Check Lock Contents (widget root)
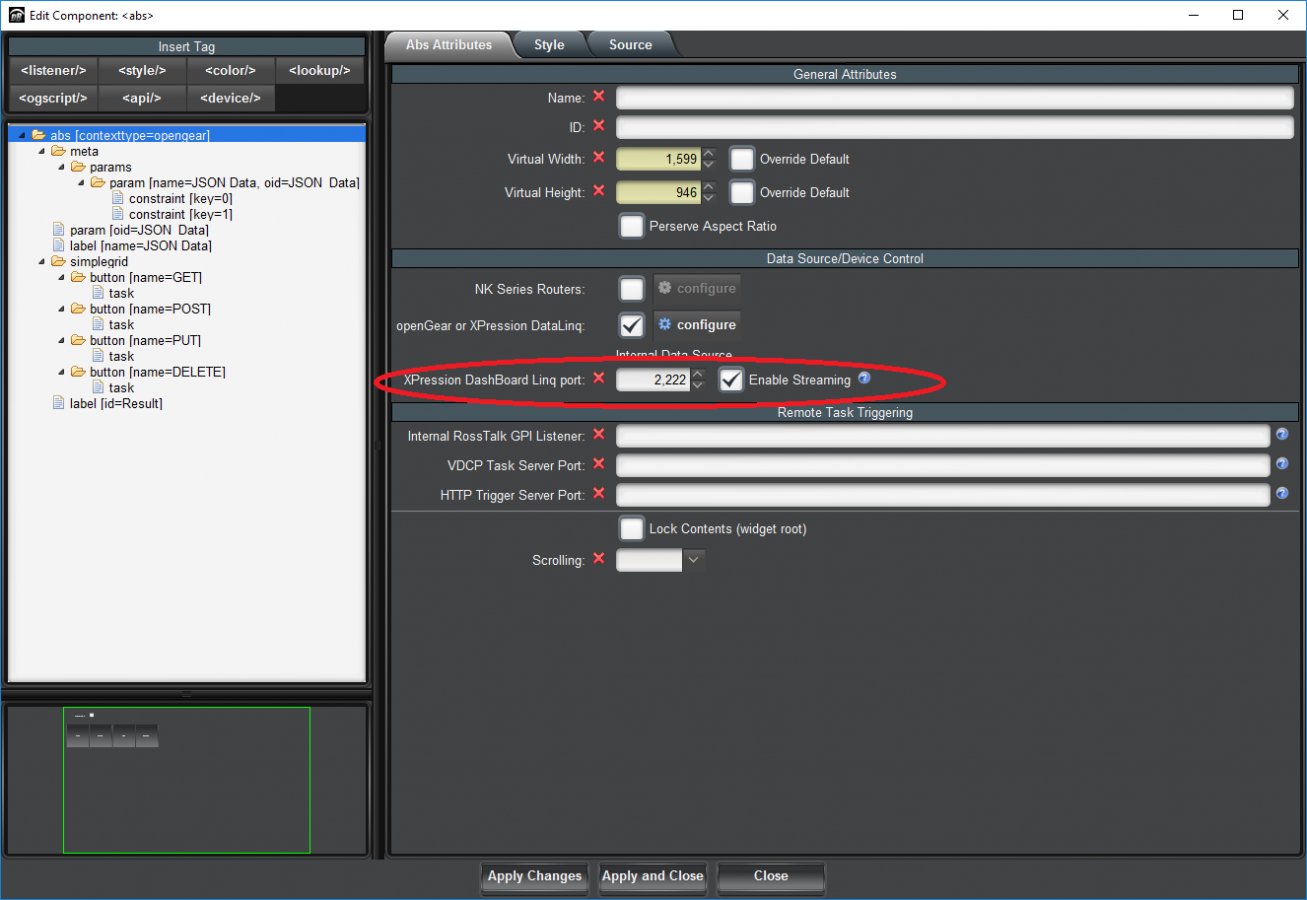This screenshot has height=900, width=1307. click(631, 528)
